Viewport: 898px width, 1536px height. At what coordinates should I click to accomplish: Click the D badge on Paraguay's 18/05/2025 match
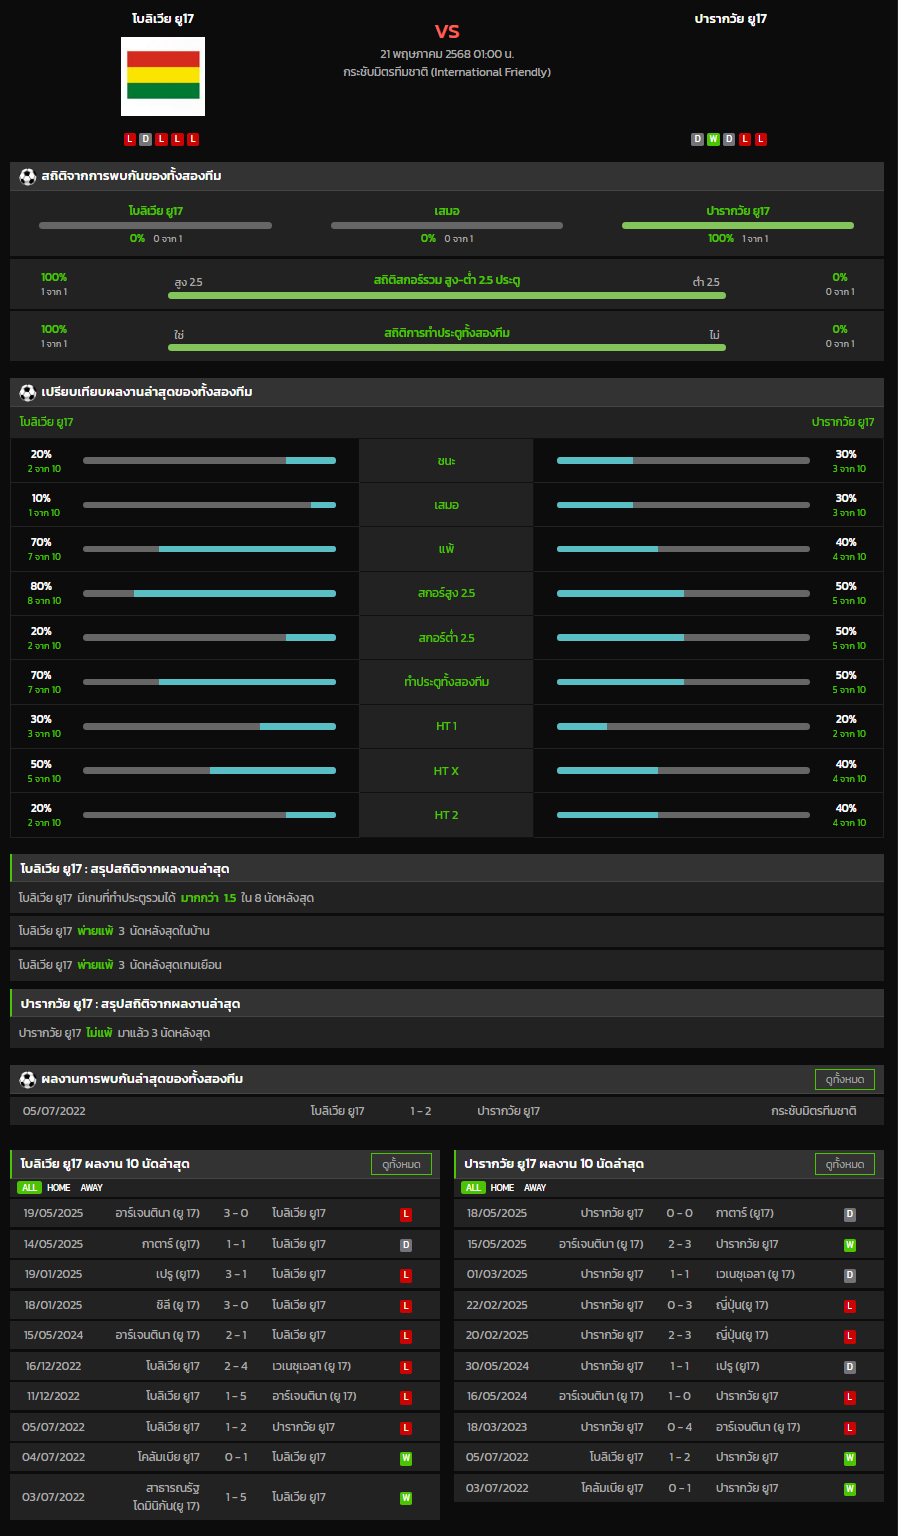[850, 1214]
